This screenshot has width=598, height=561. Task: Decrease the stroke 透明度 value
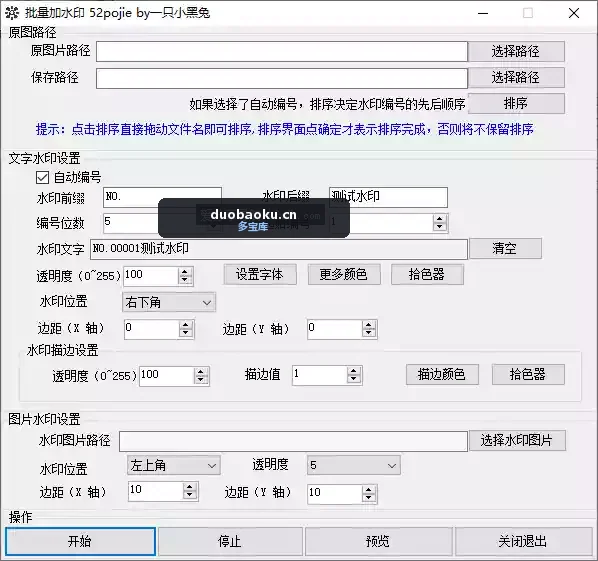(x=201, y=381)
